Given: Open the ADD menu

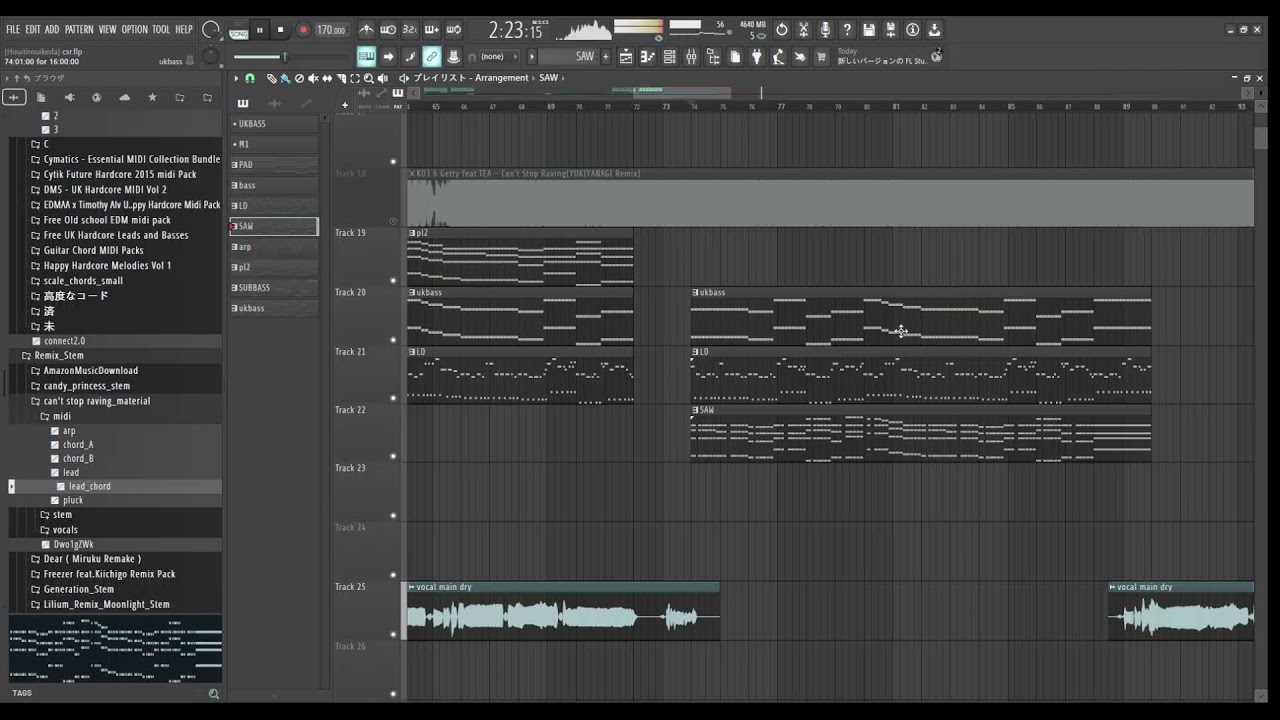Looking at the screenshot, I should click(x=52, y=29).
